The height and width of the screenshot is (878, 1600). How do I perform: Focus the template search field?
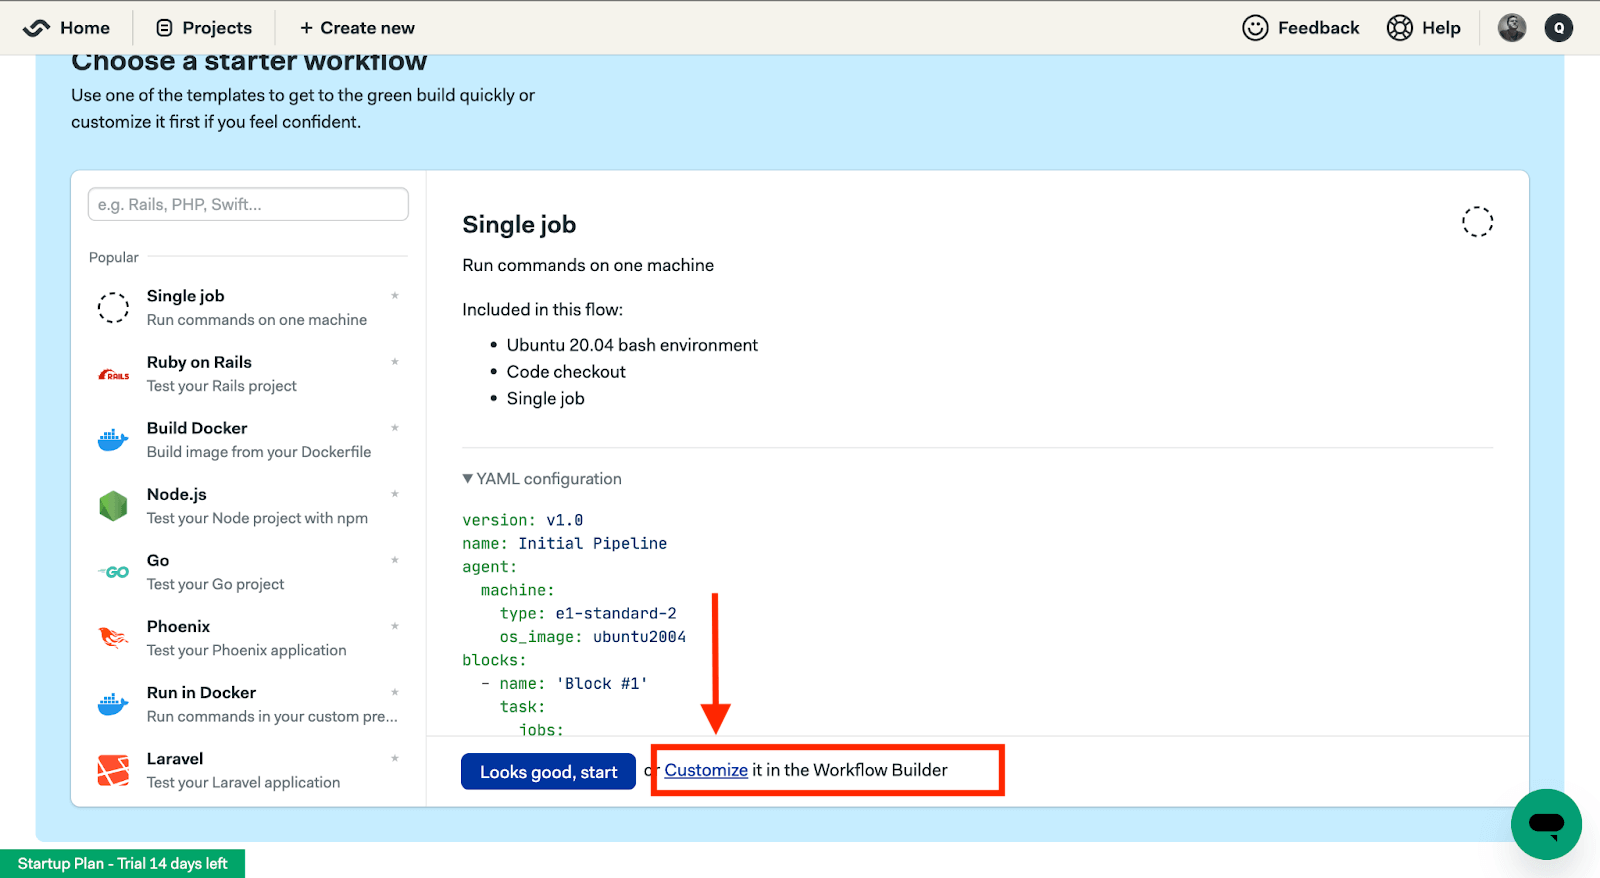248,204
